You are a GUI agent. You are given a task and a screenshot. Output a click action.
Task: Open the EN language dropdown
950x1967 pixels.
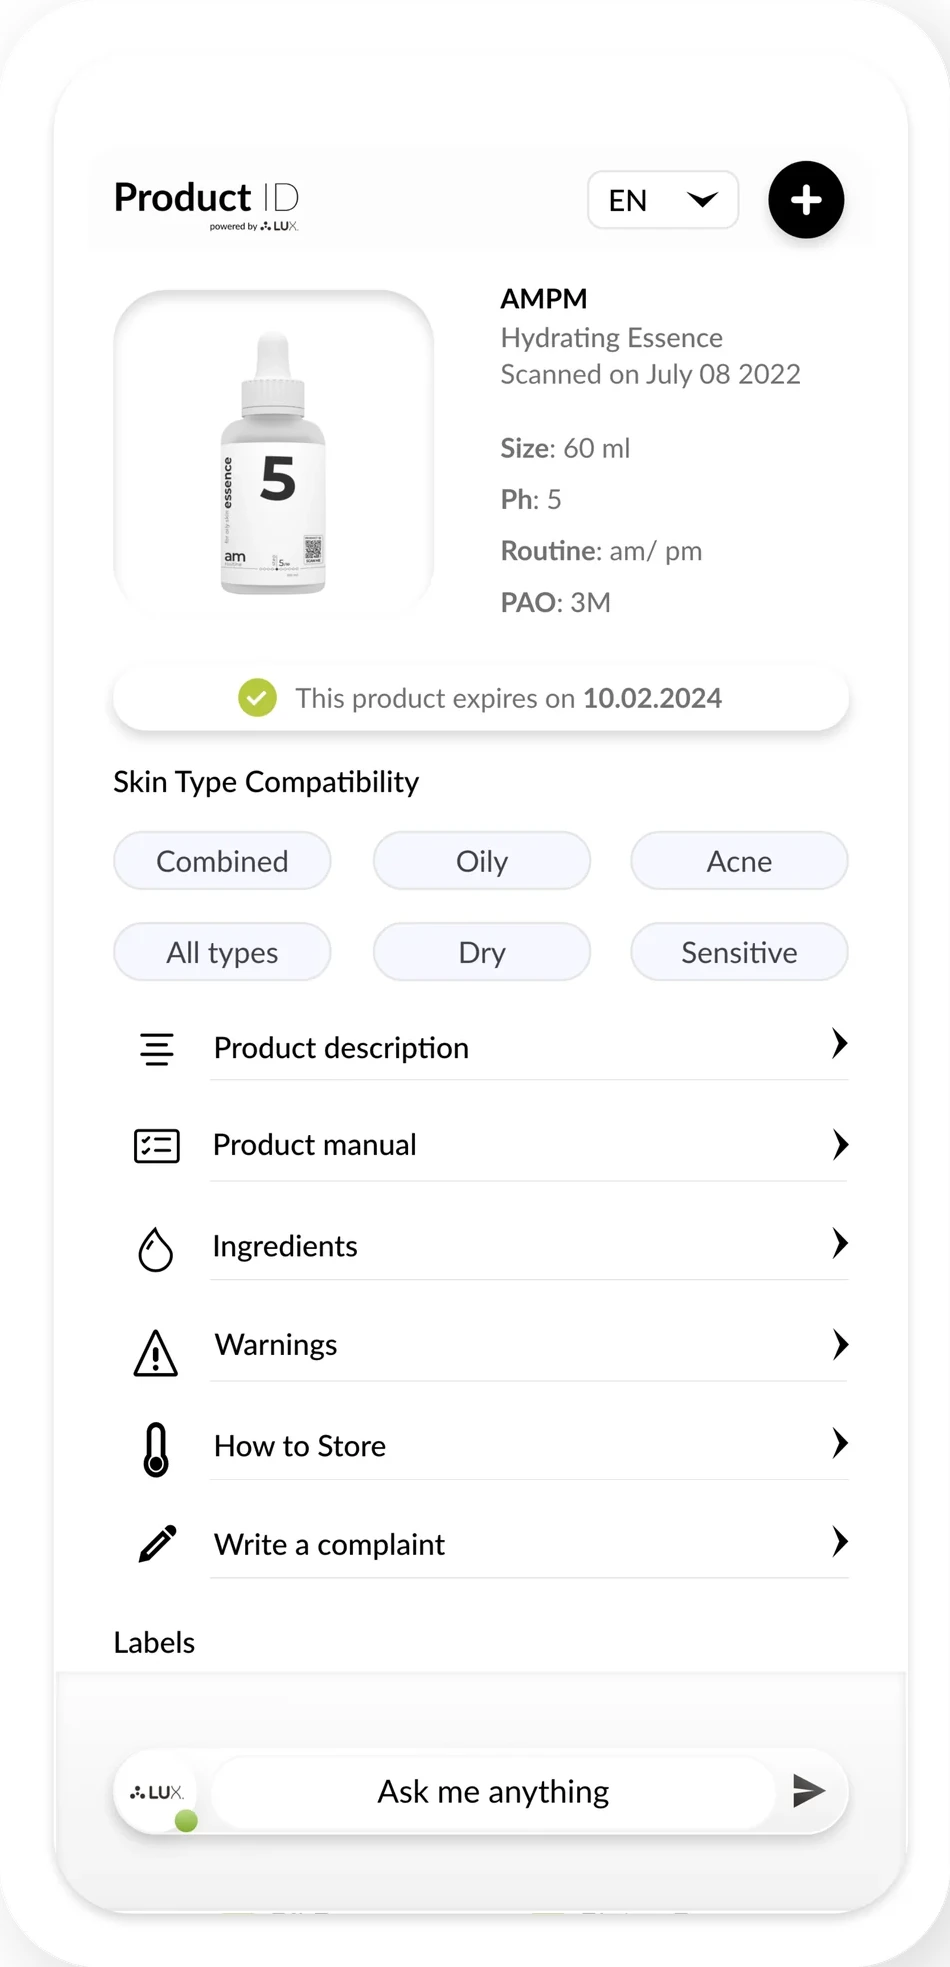[x=663, y=200]
